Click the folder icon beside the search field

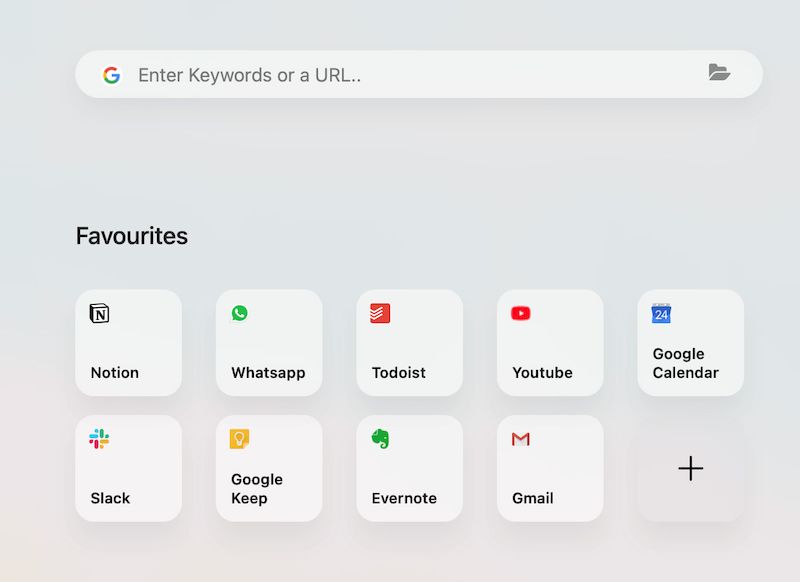tap(721, 72)
